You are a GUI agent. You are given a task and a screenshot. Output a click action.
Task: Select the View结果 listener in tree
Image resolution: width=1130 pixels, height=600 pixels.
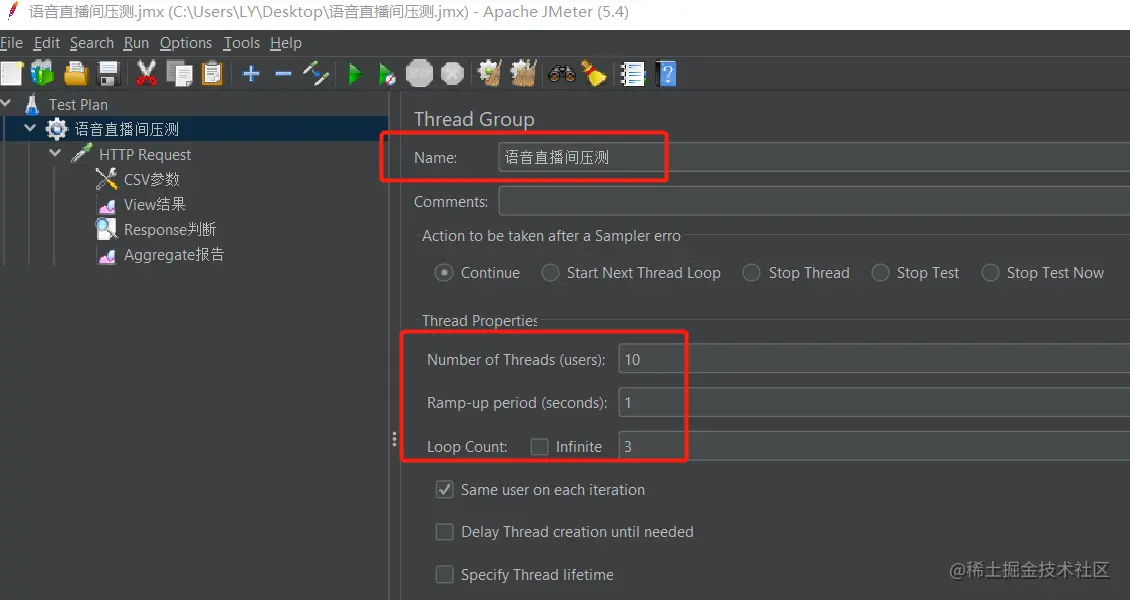(x=154, y=205)
